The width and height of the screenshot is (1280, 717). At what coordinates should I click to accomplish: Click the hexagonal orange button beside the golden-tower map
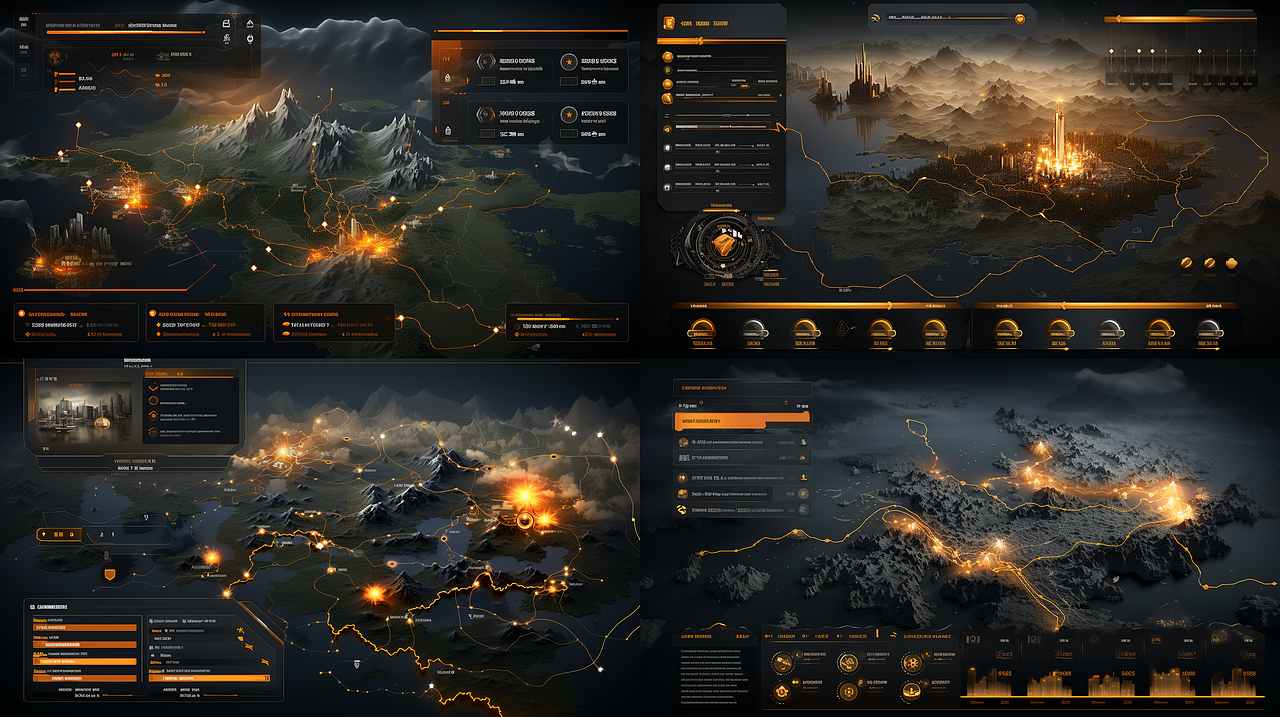1232,263
